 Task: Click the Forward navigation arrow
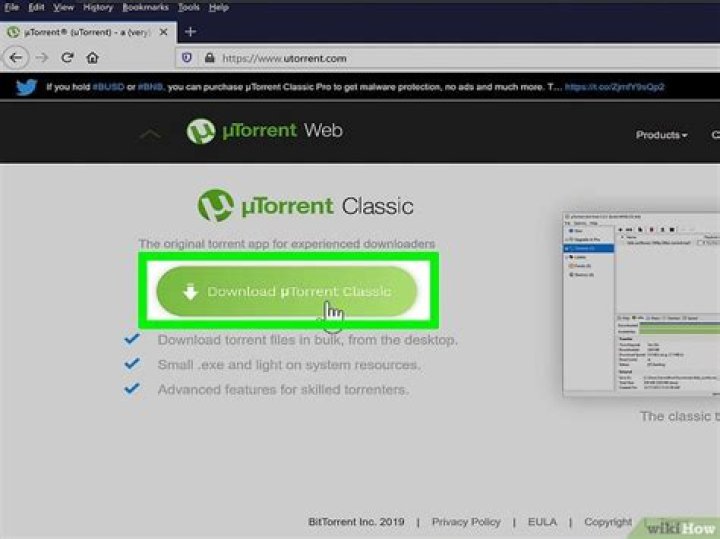point(43,59)
